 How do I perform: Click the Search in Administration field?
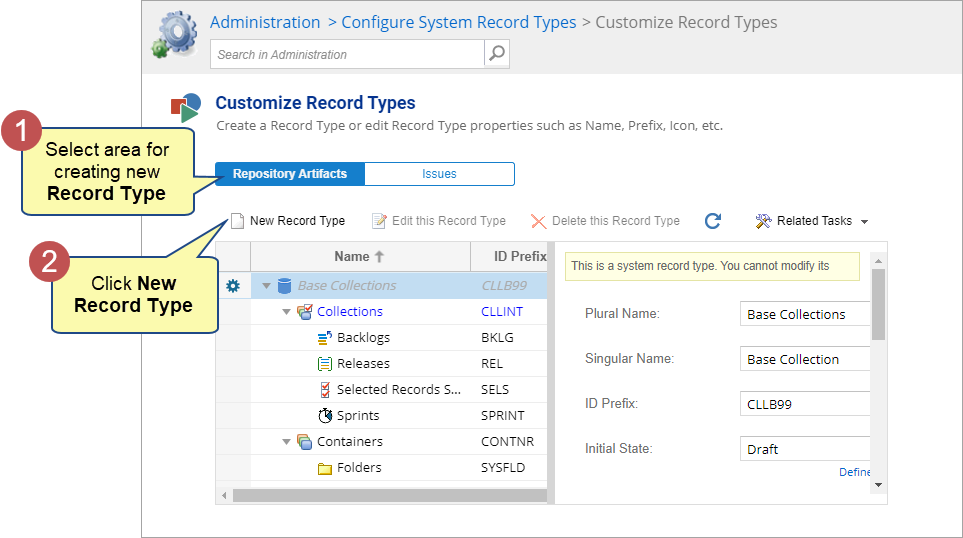tap(347, 54)
